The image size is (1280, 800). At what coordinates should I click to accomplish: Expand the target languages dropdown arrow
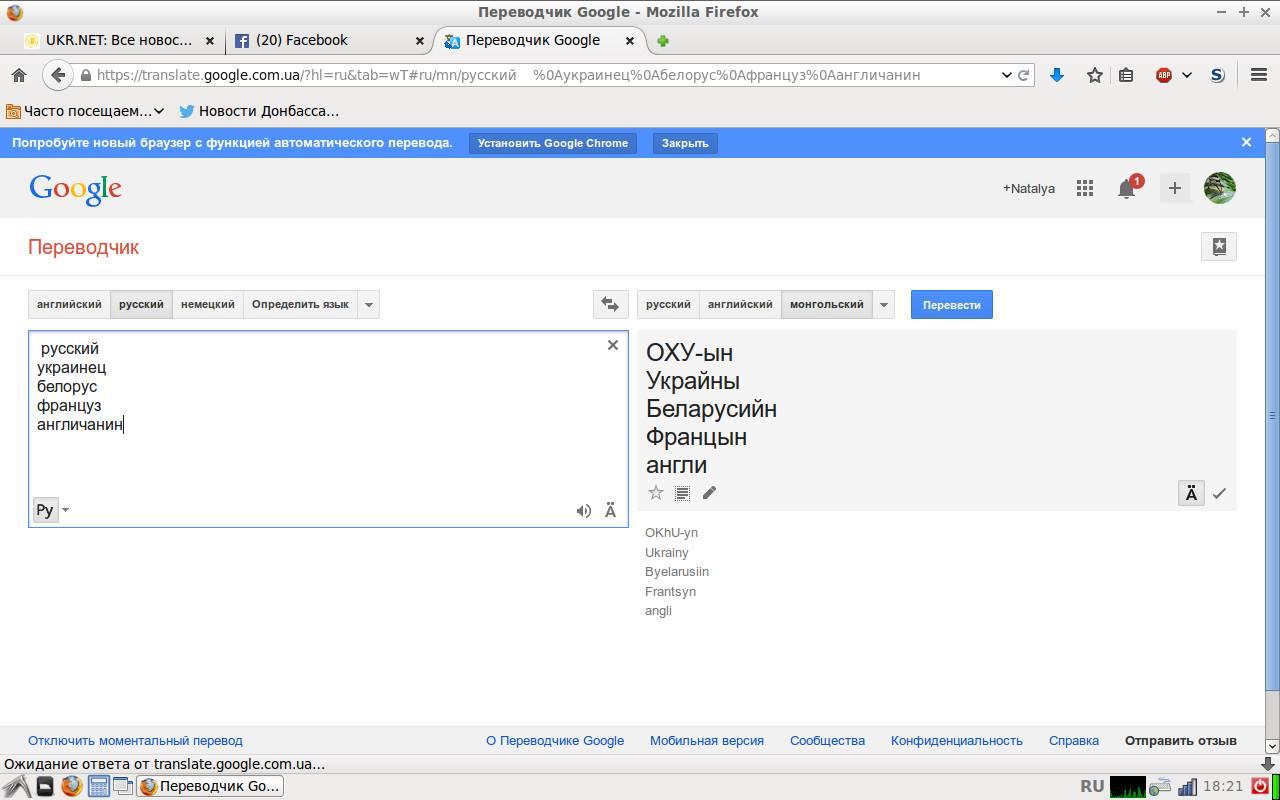883,304
